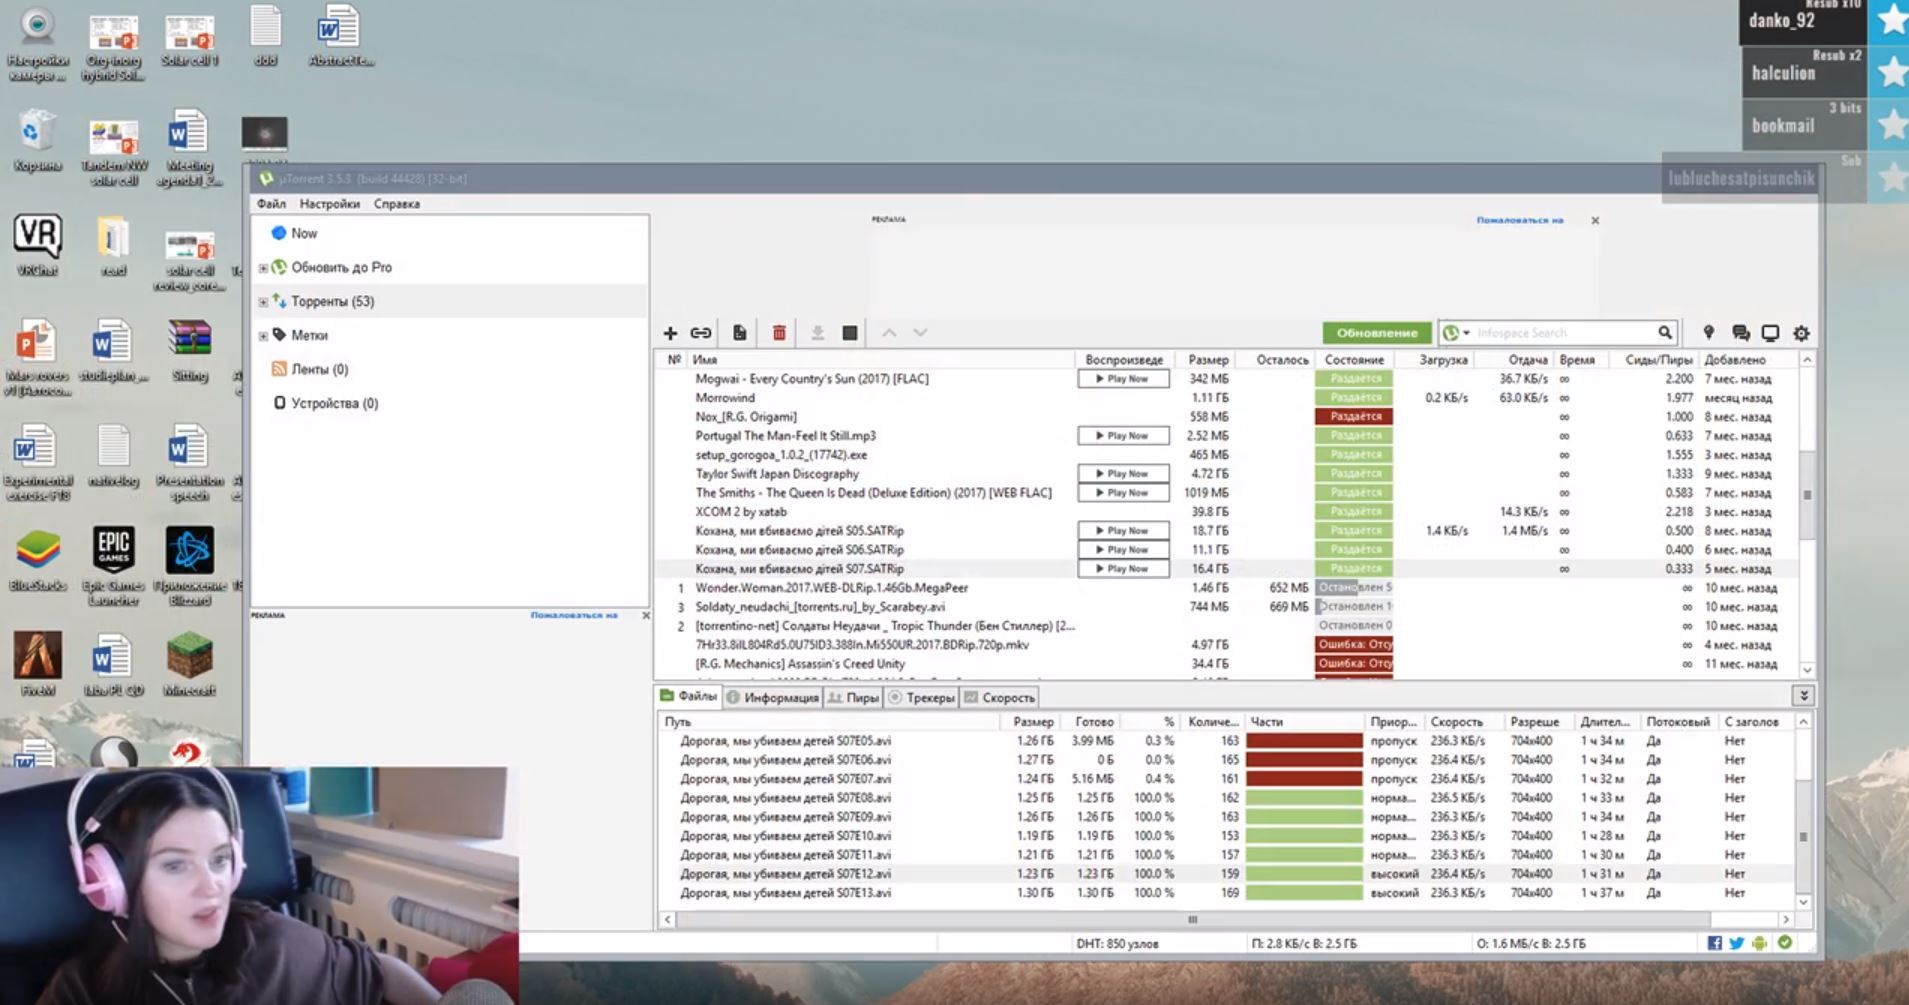Open BlueStacks desktop icon
The image size is (1909, 1005).
37,560
